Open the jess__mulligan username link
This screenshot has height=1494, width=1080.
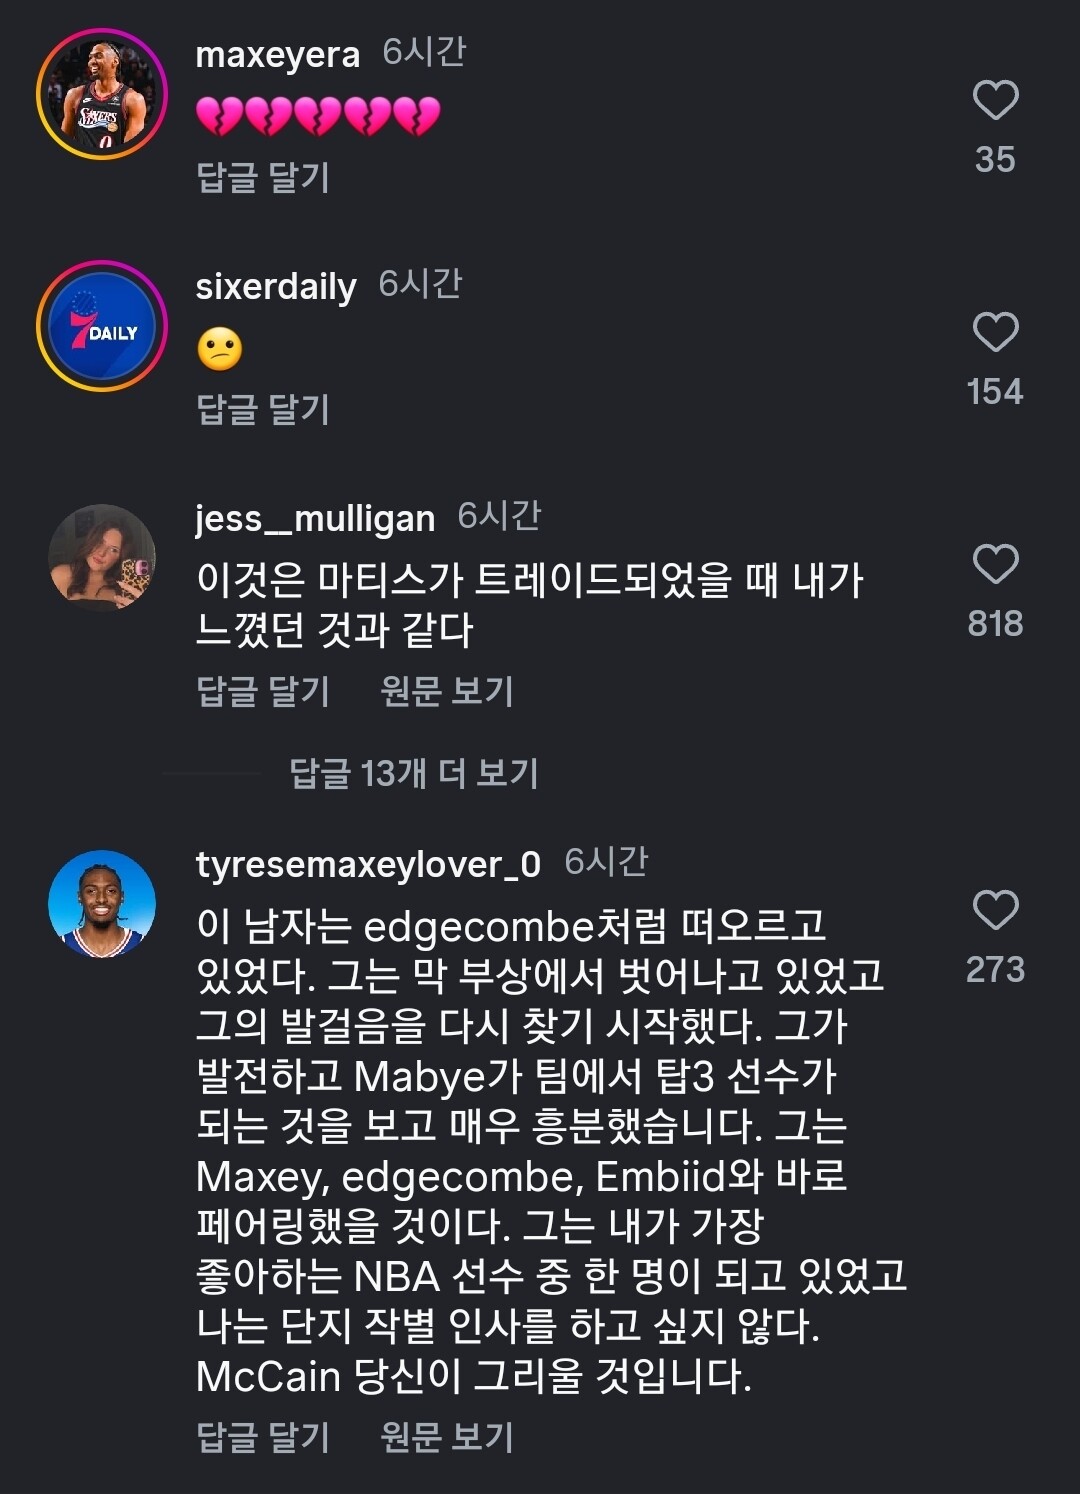click(x=315, y=519)
